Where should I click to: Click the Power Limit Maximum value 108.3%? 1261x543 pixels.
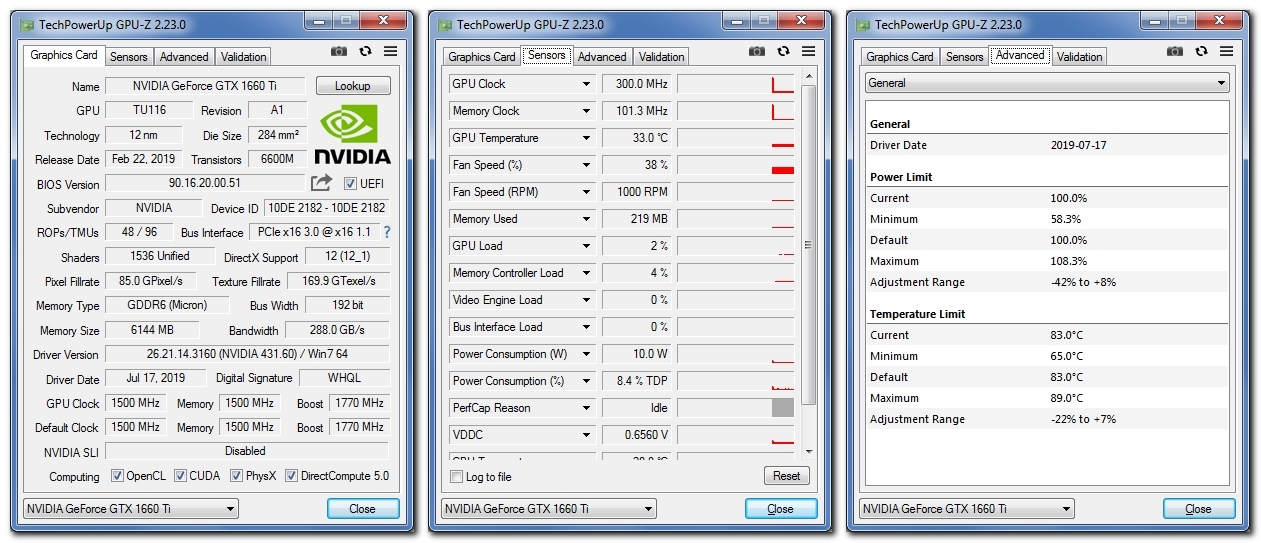point(1069,261)
